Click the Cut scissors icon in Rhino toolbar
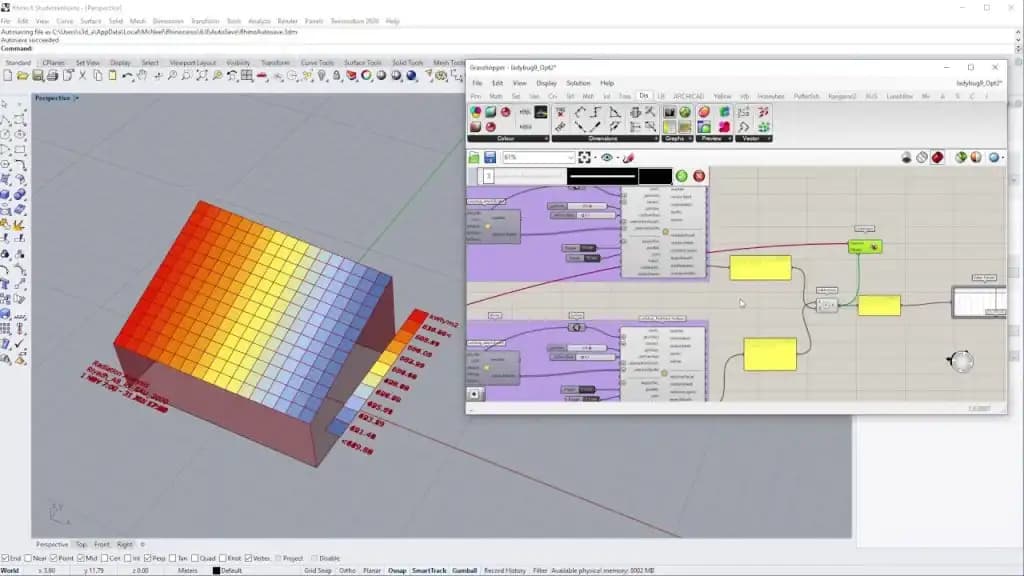Screen dimensions: 1024x576 point(82,76)
